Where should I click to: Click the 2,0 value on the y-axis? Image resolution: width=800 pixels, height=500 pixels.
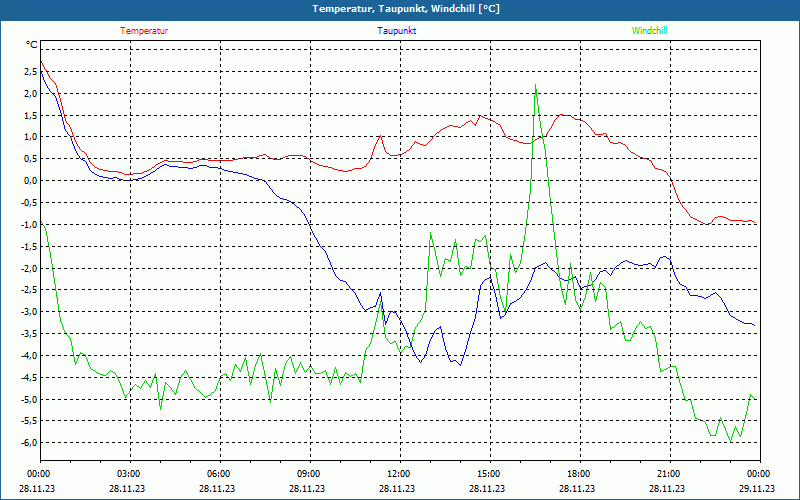pos(31,93)
